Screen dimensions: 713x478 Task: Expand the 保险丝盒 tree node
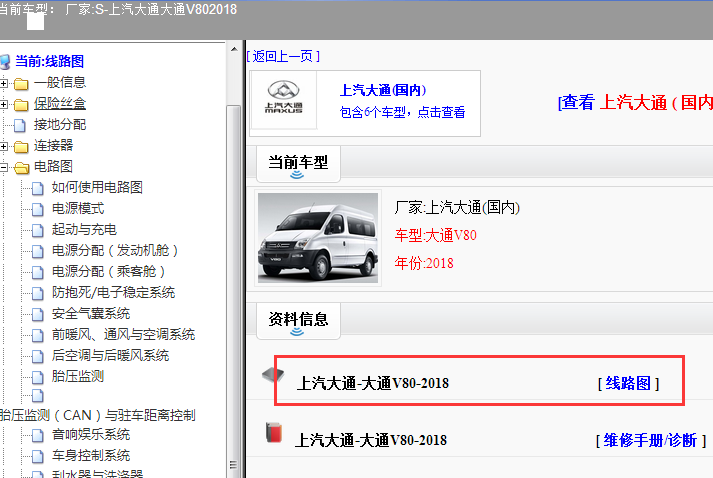(3, 105)
